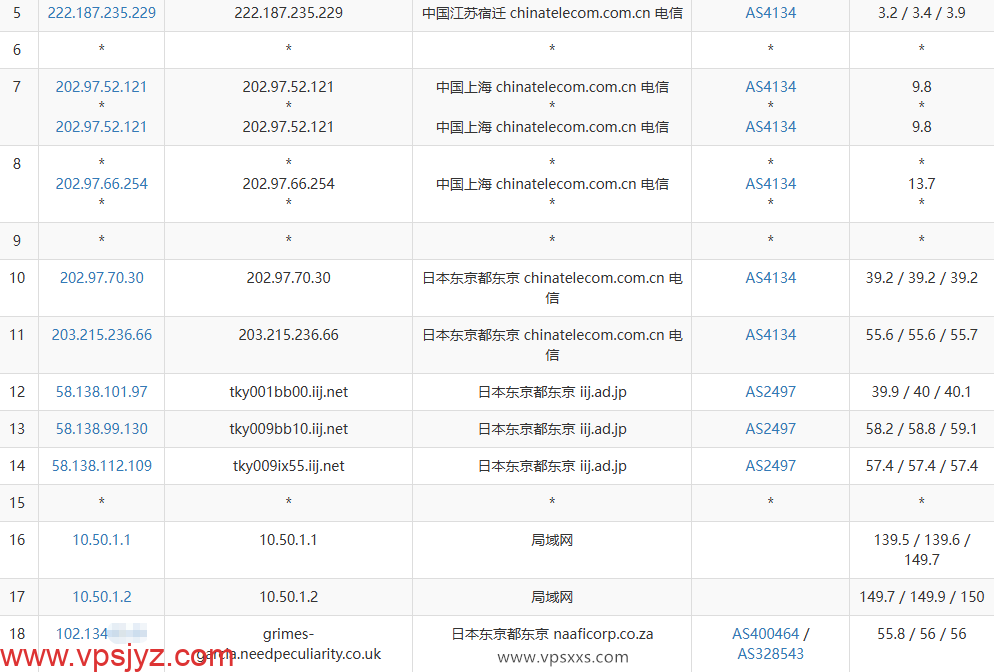Select IP 202.97.66.254 in hop 8
The height and width of the screenshot is (672, 994).
[x=101, y=183]
